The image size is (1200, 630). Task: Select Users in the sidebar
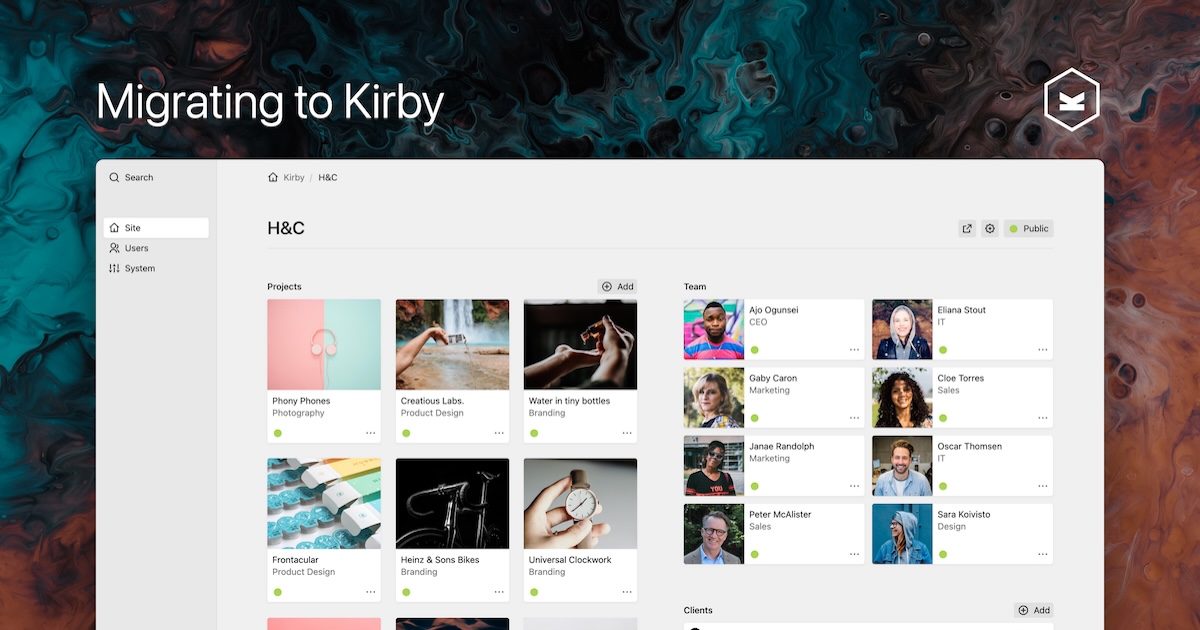(131, 247)
